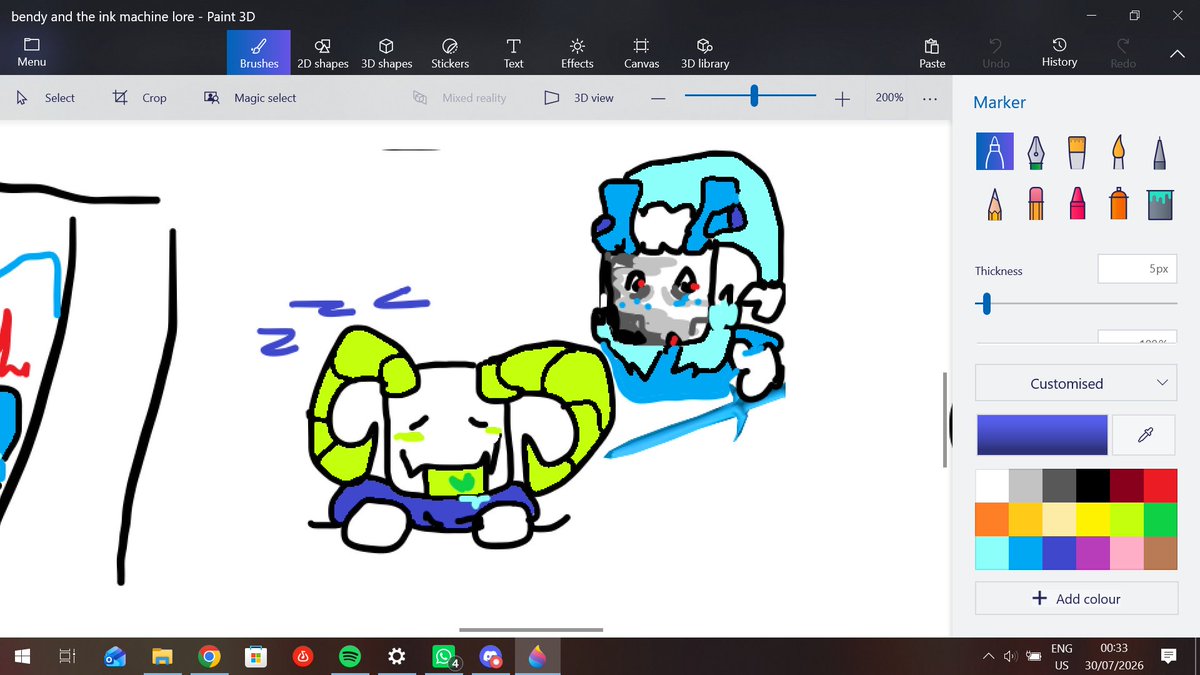Collapse the ribbon with the chevron
The image size is (1200, 675).
[x=1176, y=53]
